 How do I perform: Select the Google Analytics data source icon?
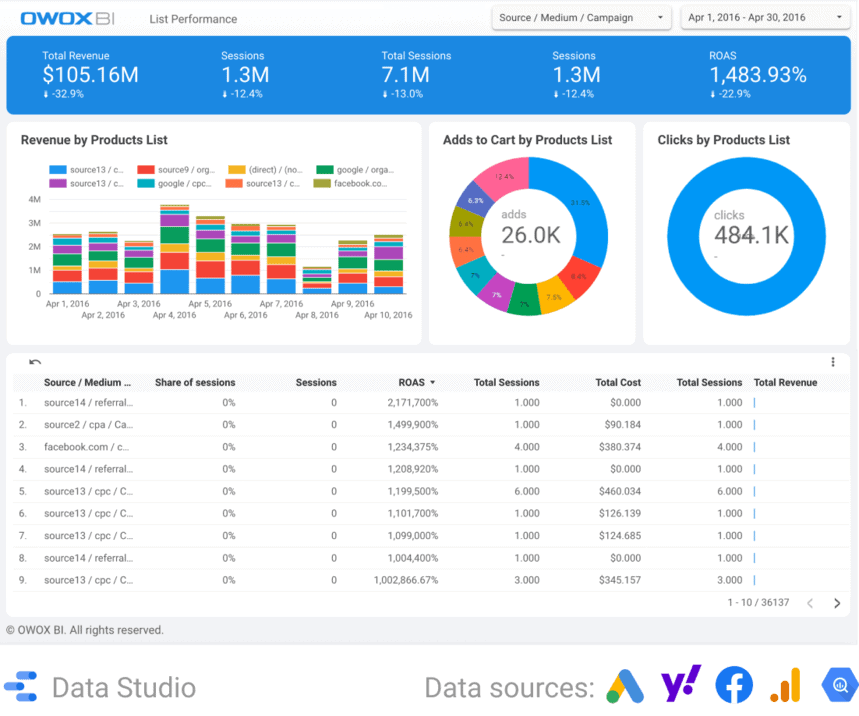(787, 685)
